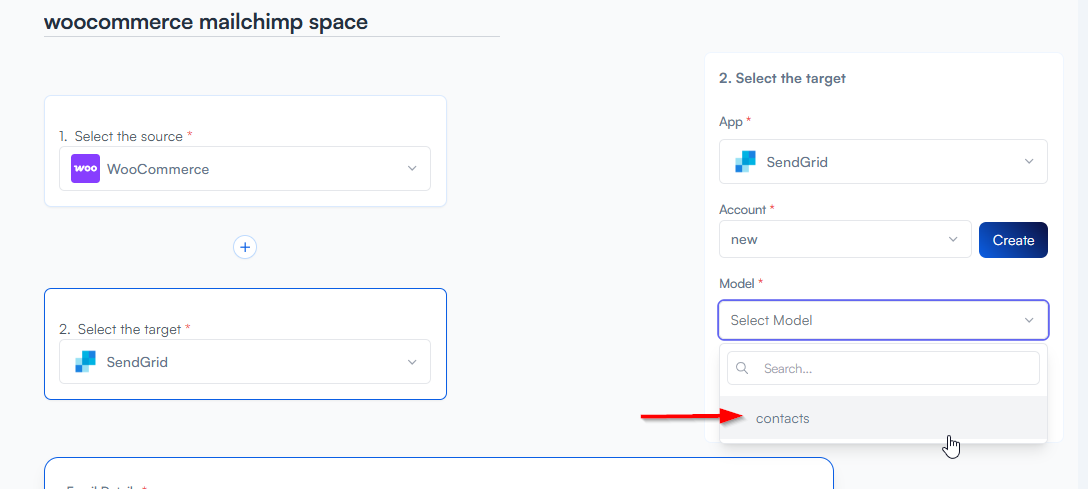Viewport: 1088px width, 489px height.
Task: Choose the 'contacts' model option
Action: point(782,418)
